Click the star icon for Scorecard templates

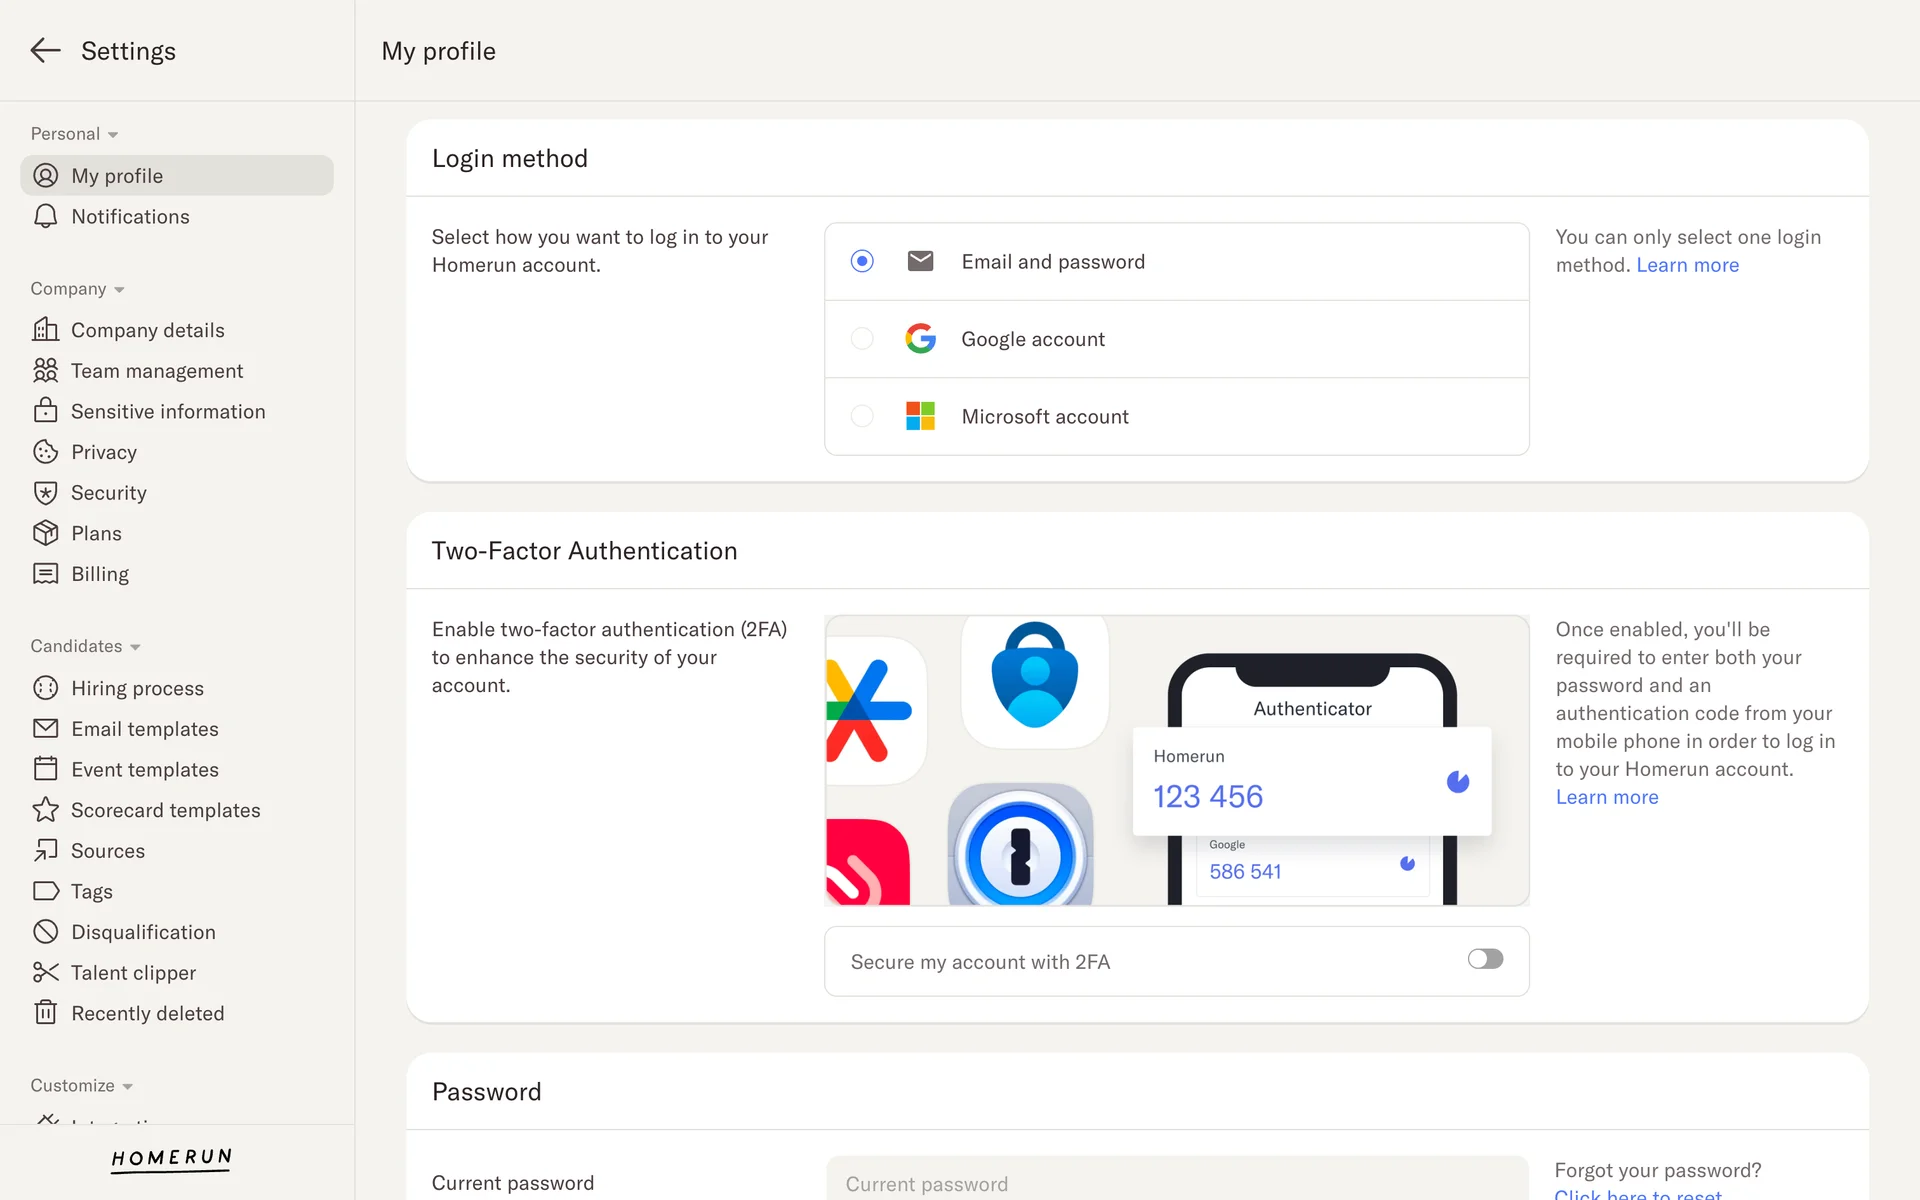pos(45,810)
